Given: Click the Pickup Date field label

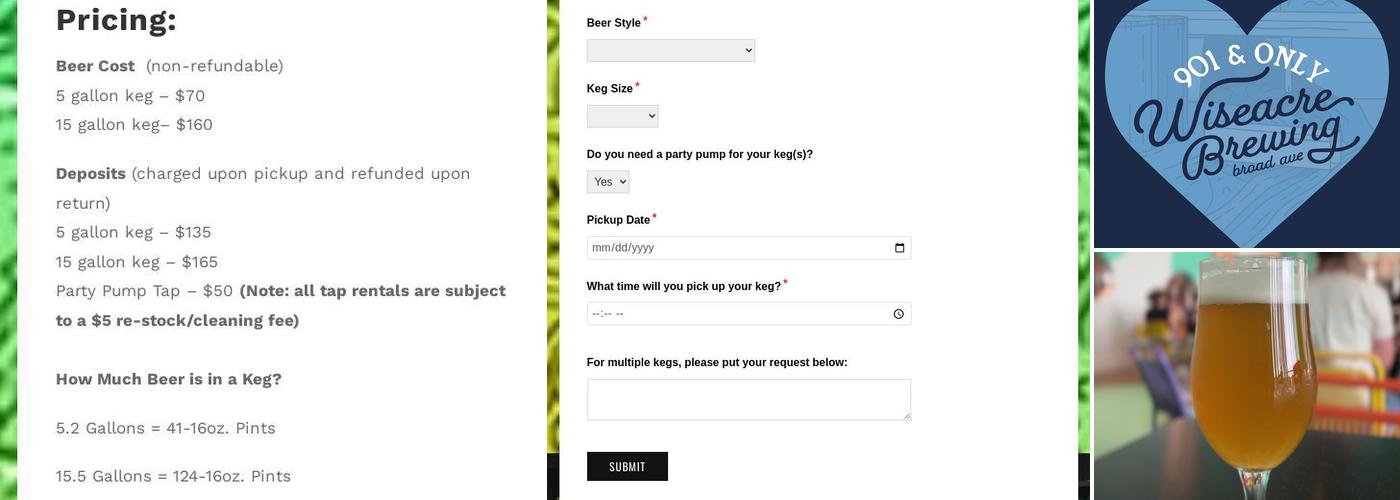Looking at the screenshot, I should (x=618, y=220).
